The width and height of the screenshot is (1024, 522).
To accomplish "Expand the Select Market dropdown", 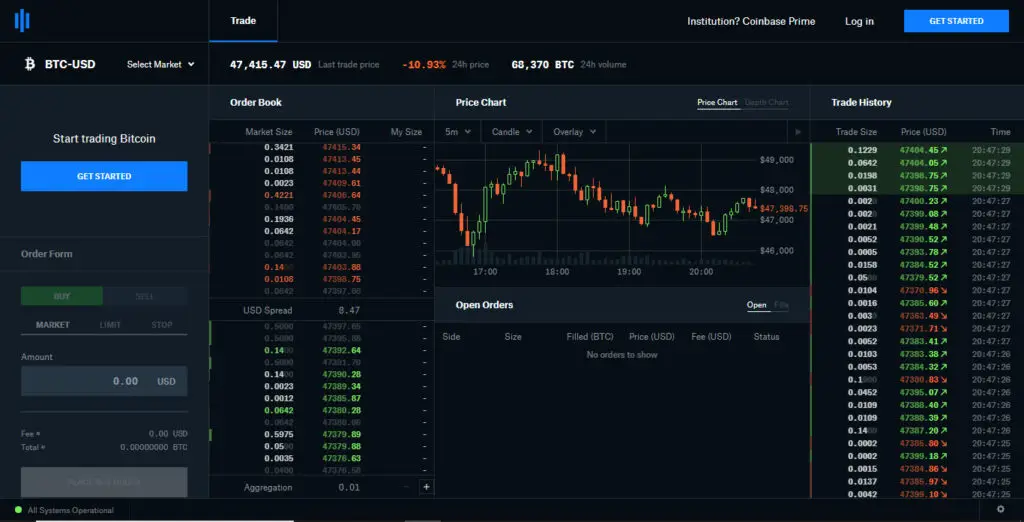I will (x=161, y=64).
